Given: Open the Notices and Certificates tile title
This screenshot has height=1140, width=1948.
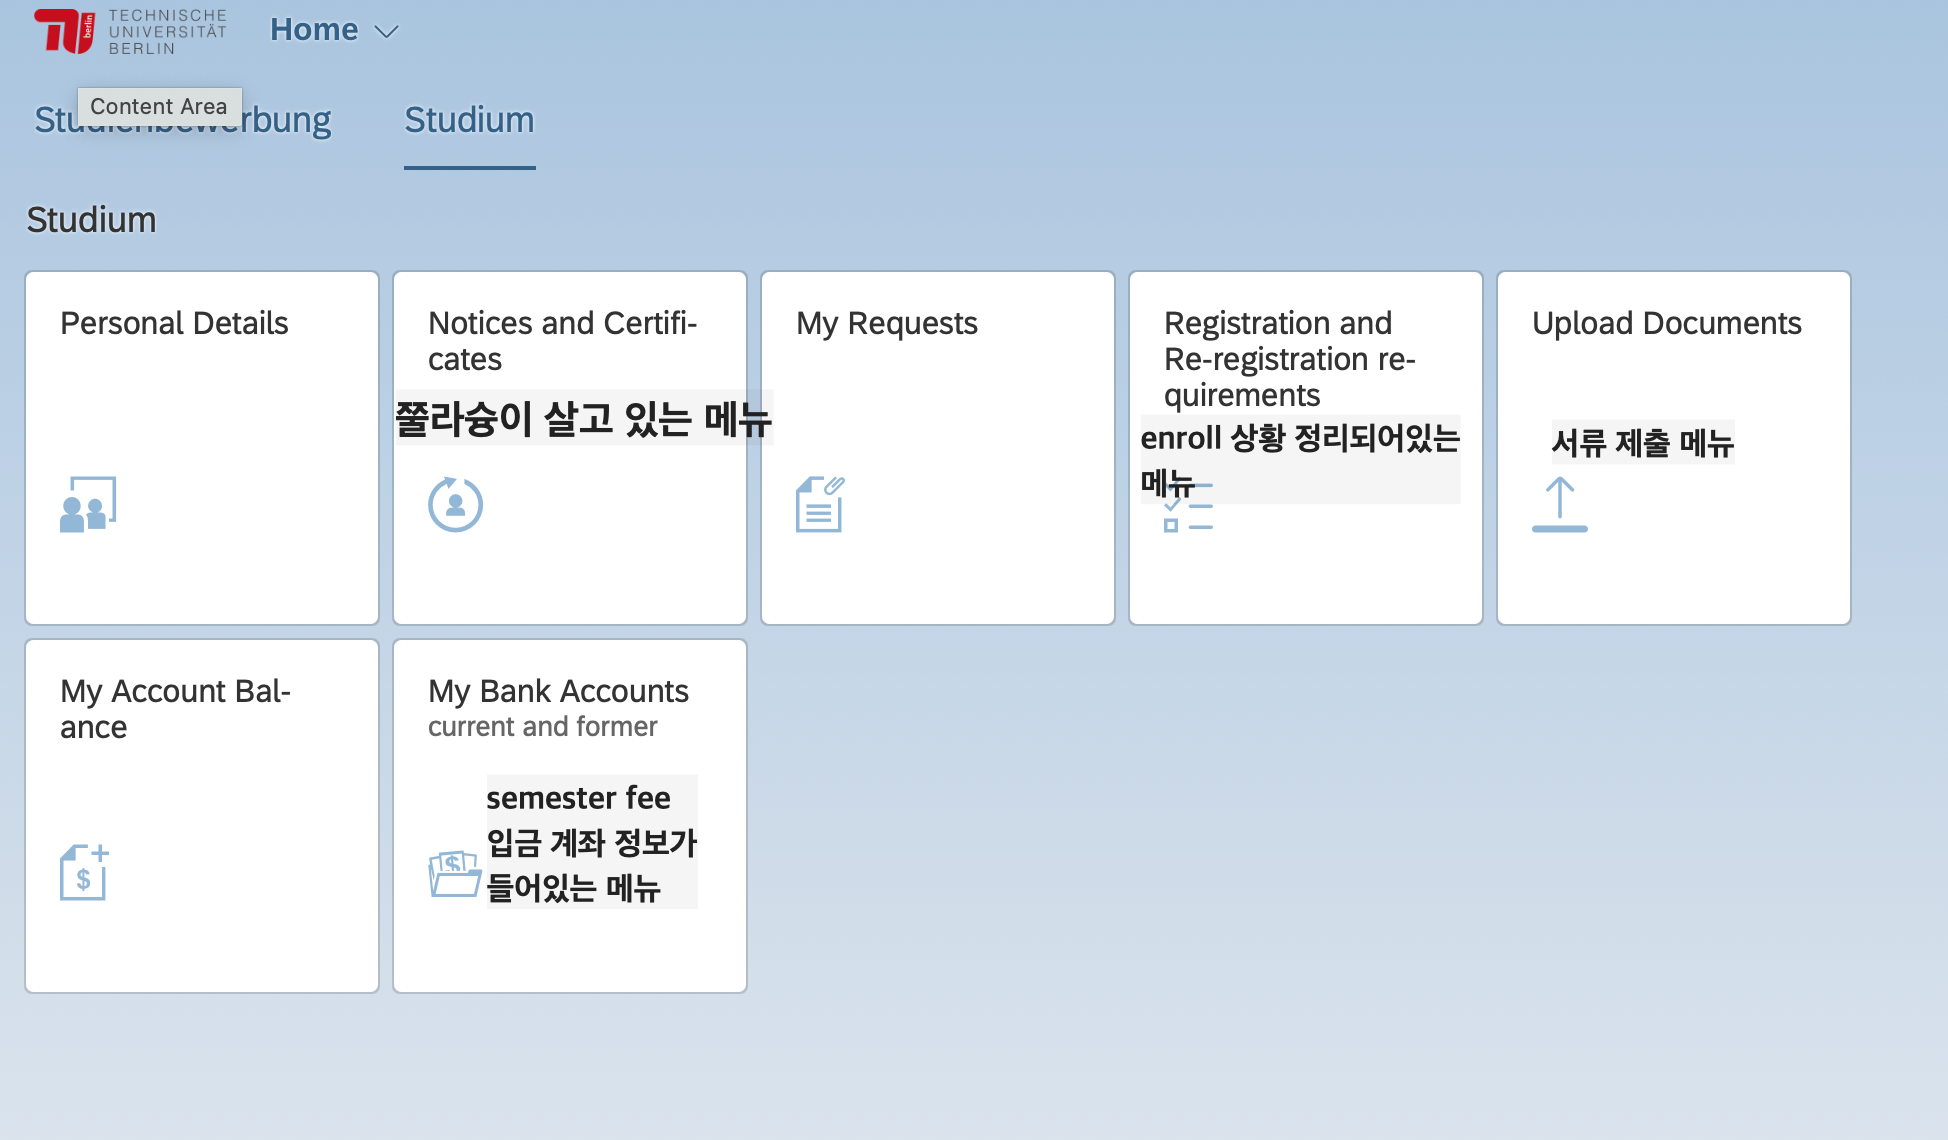Looking at the screenshot, I should [562, 340].
